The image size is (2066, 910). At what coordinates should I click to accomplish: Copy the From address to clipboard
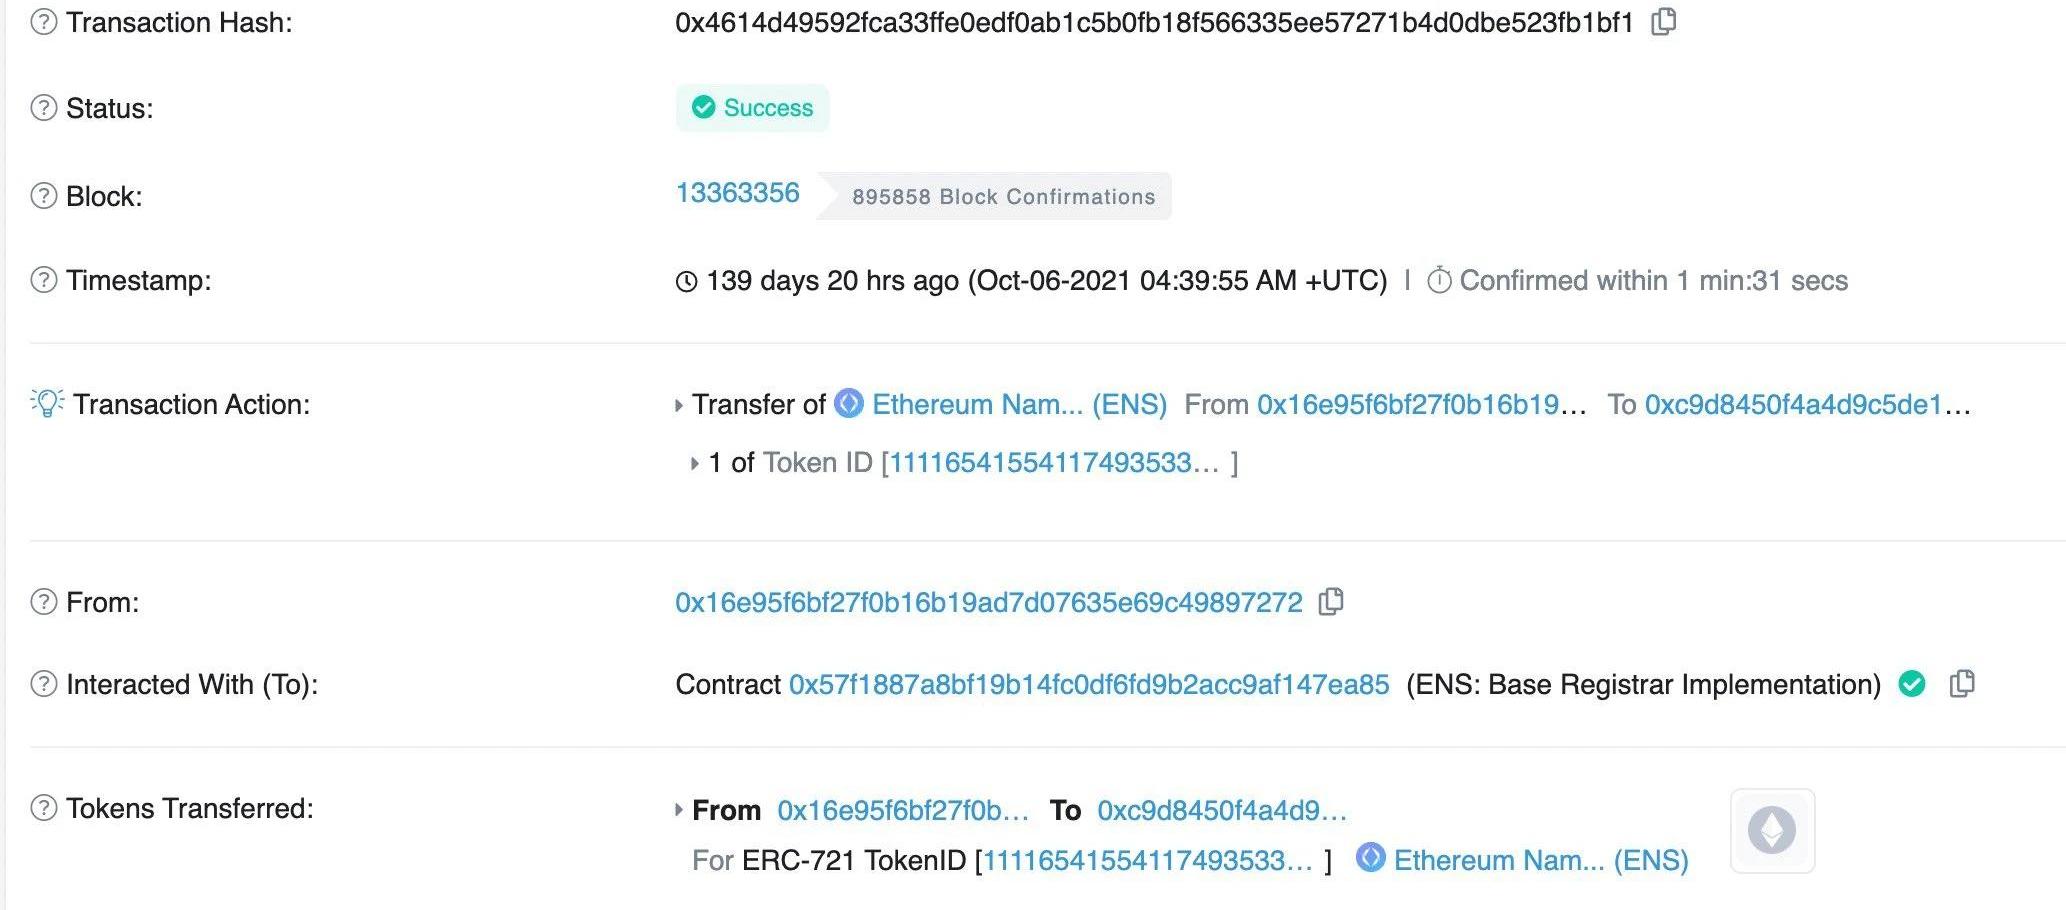1331,602
